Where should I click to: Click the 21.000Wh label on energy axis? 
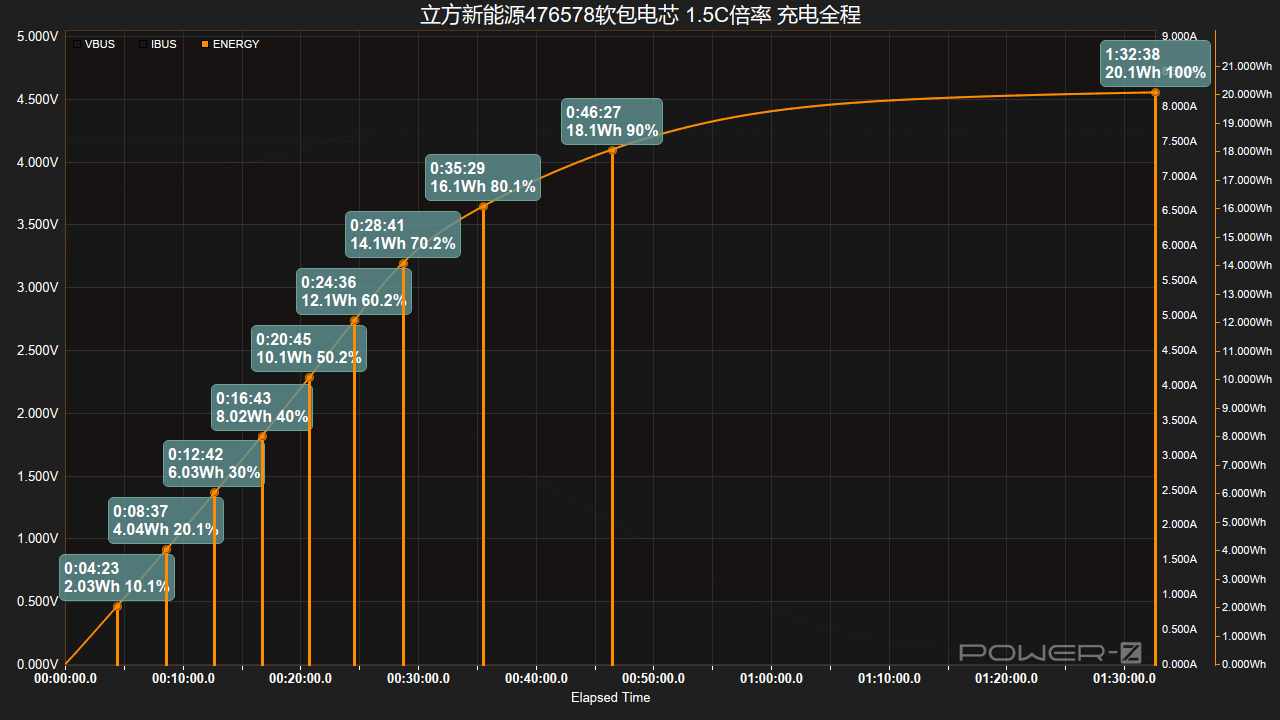click(x=1246, y=66)
